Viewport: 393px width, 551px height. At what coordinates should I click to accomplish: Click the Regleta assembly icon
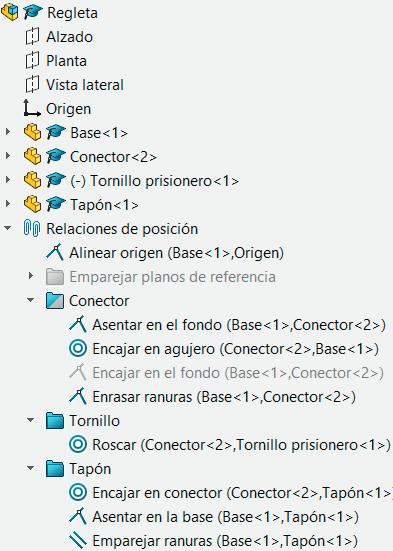pos(9,13)
